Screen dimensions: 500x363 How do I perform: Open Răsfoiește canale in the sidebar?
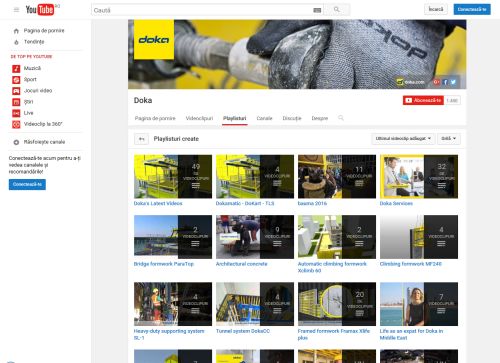(x=44, y=142)
